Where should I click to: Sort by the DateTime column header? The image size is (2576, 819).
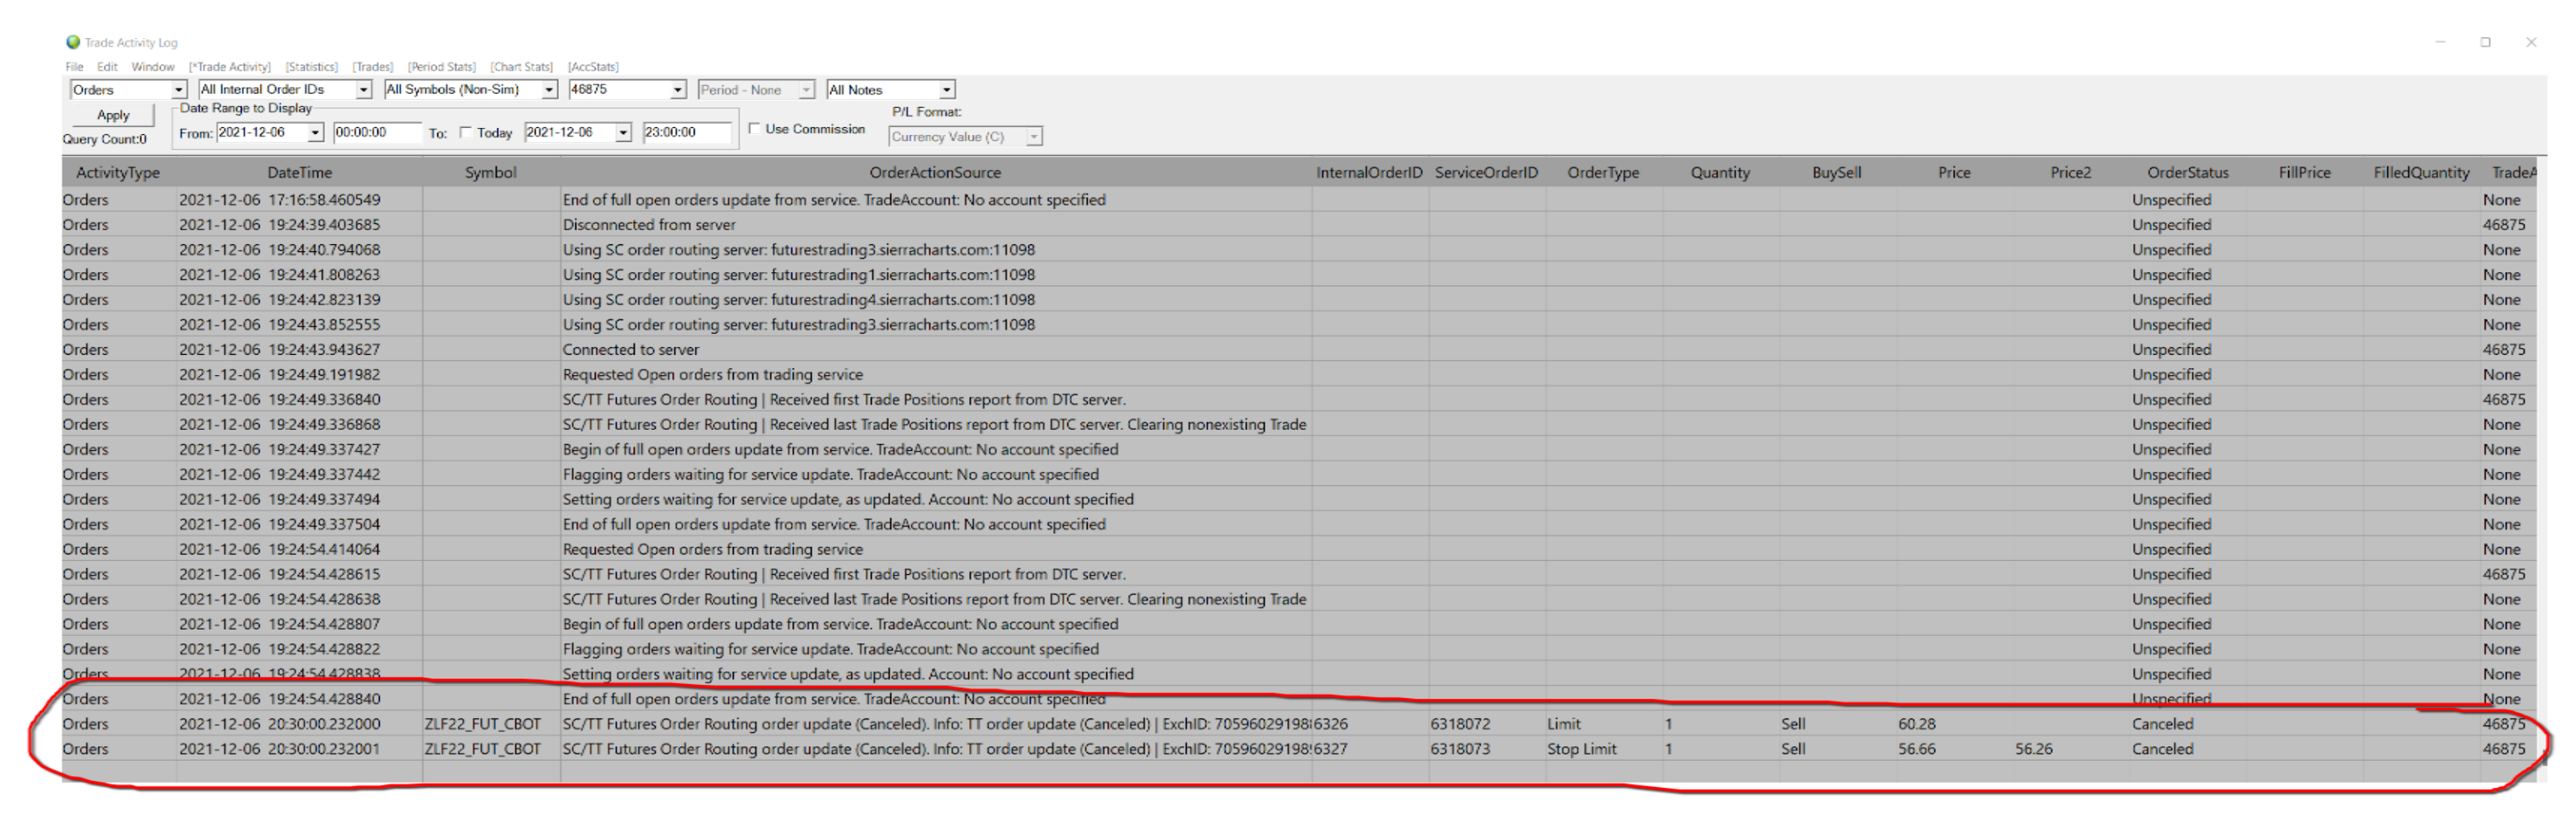(x=299, y=172)
